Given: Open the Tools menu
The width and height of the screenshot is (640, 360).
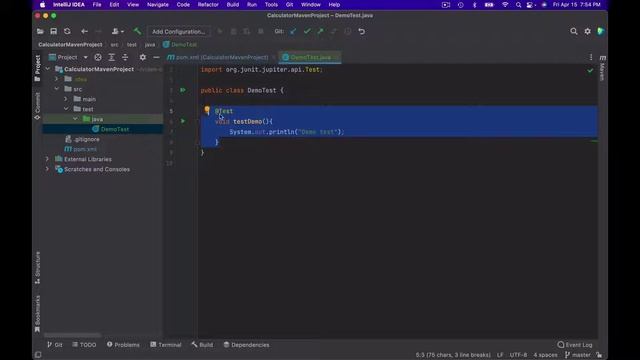Looking at the screenshot, I should pos(271,5).
